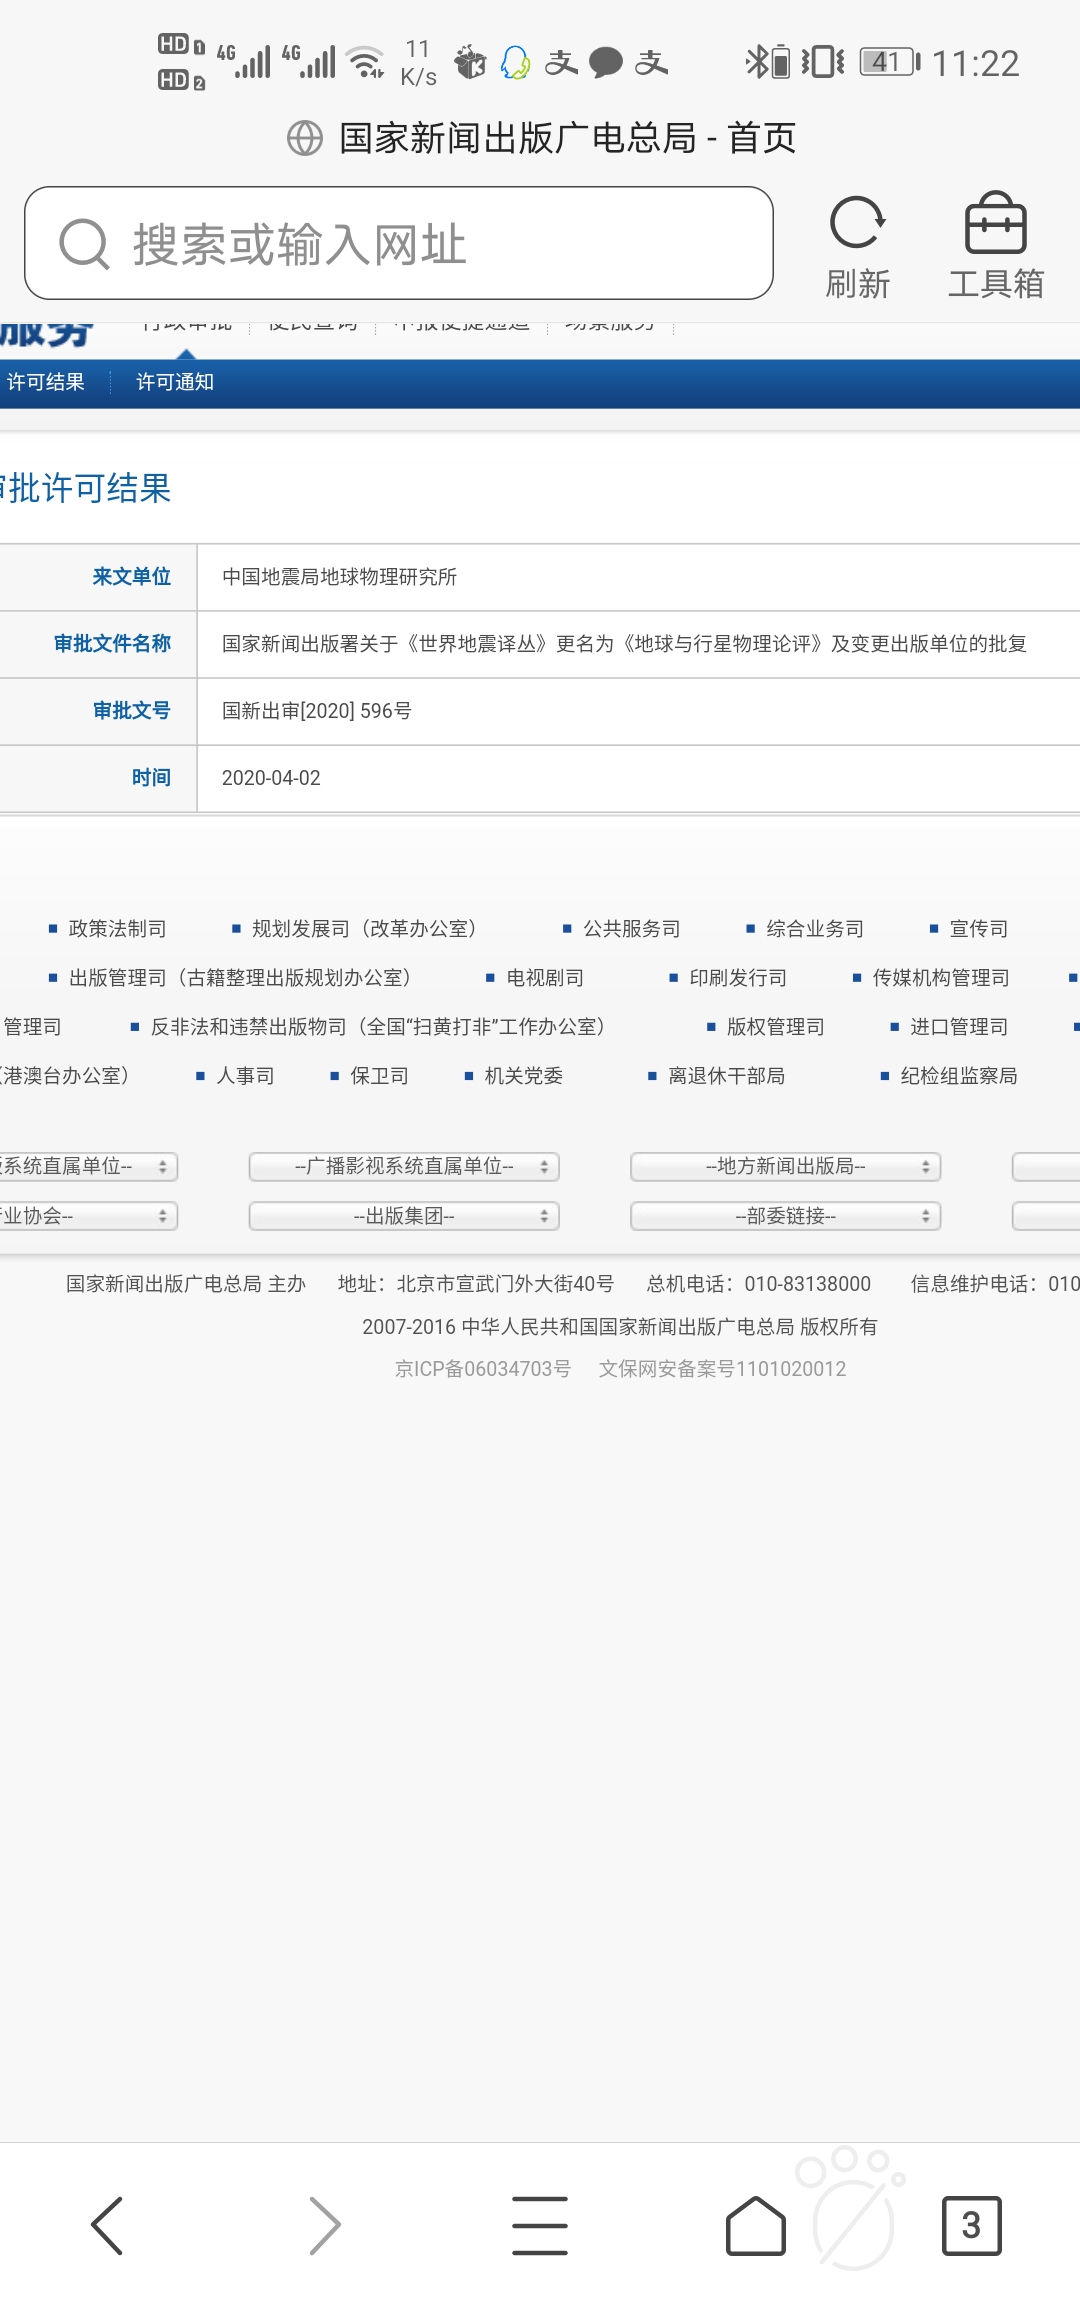Select the text 中国地震局地球物理研究所

[339, 577]
